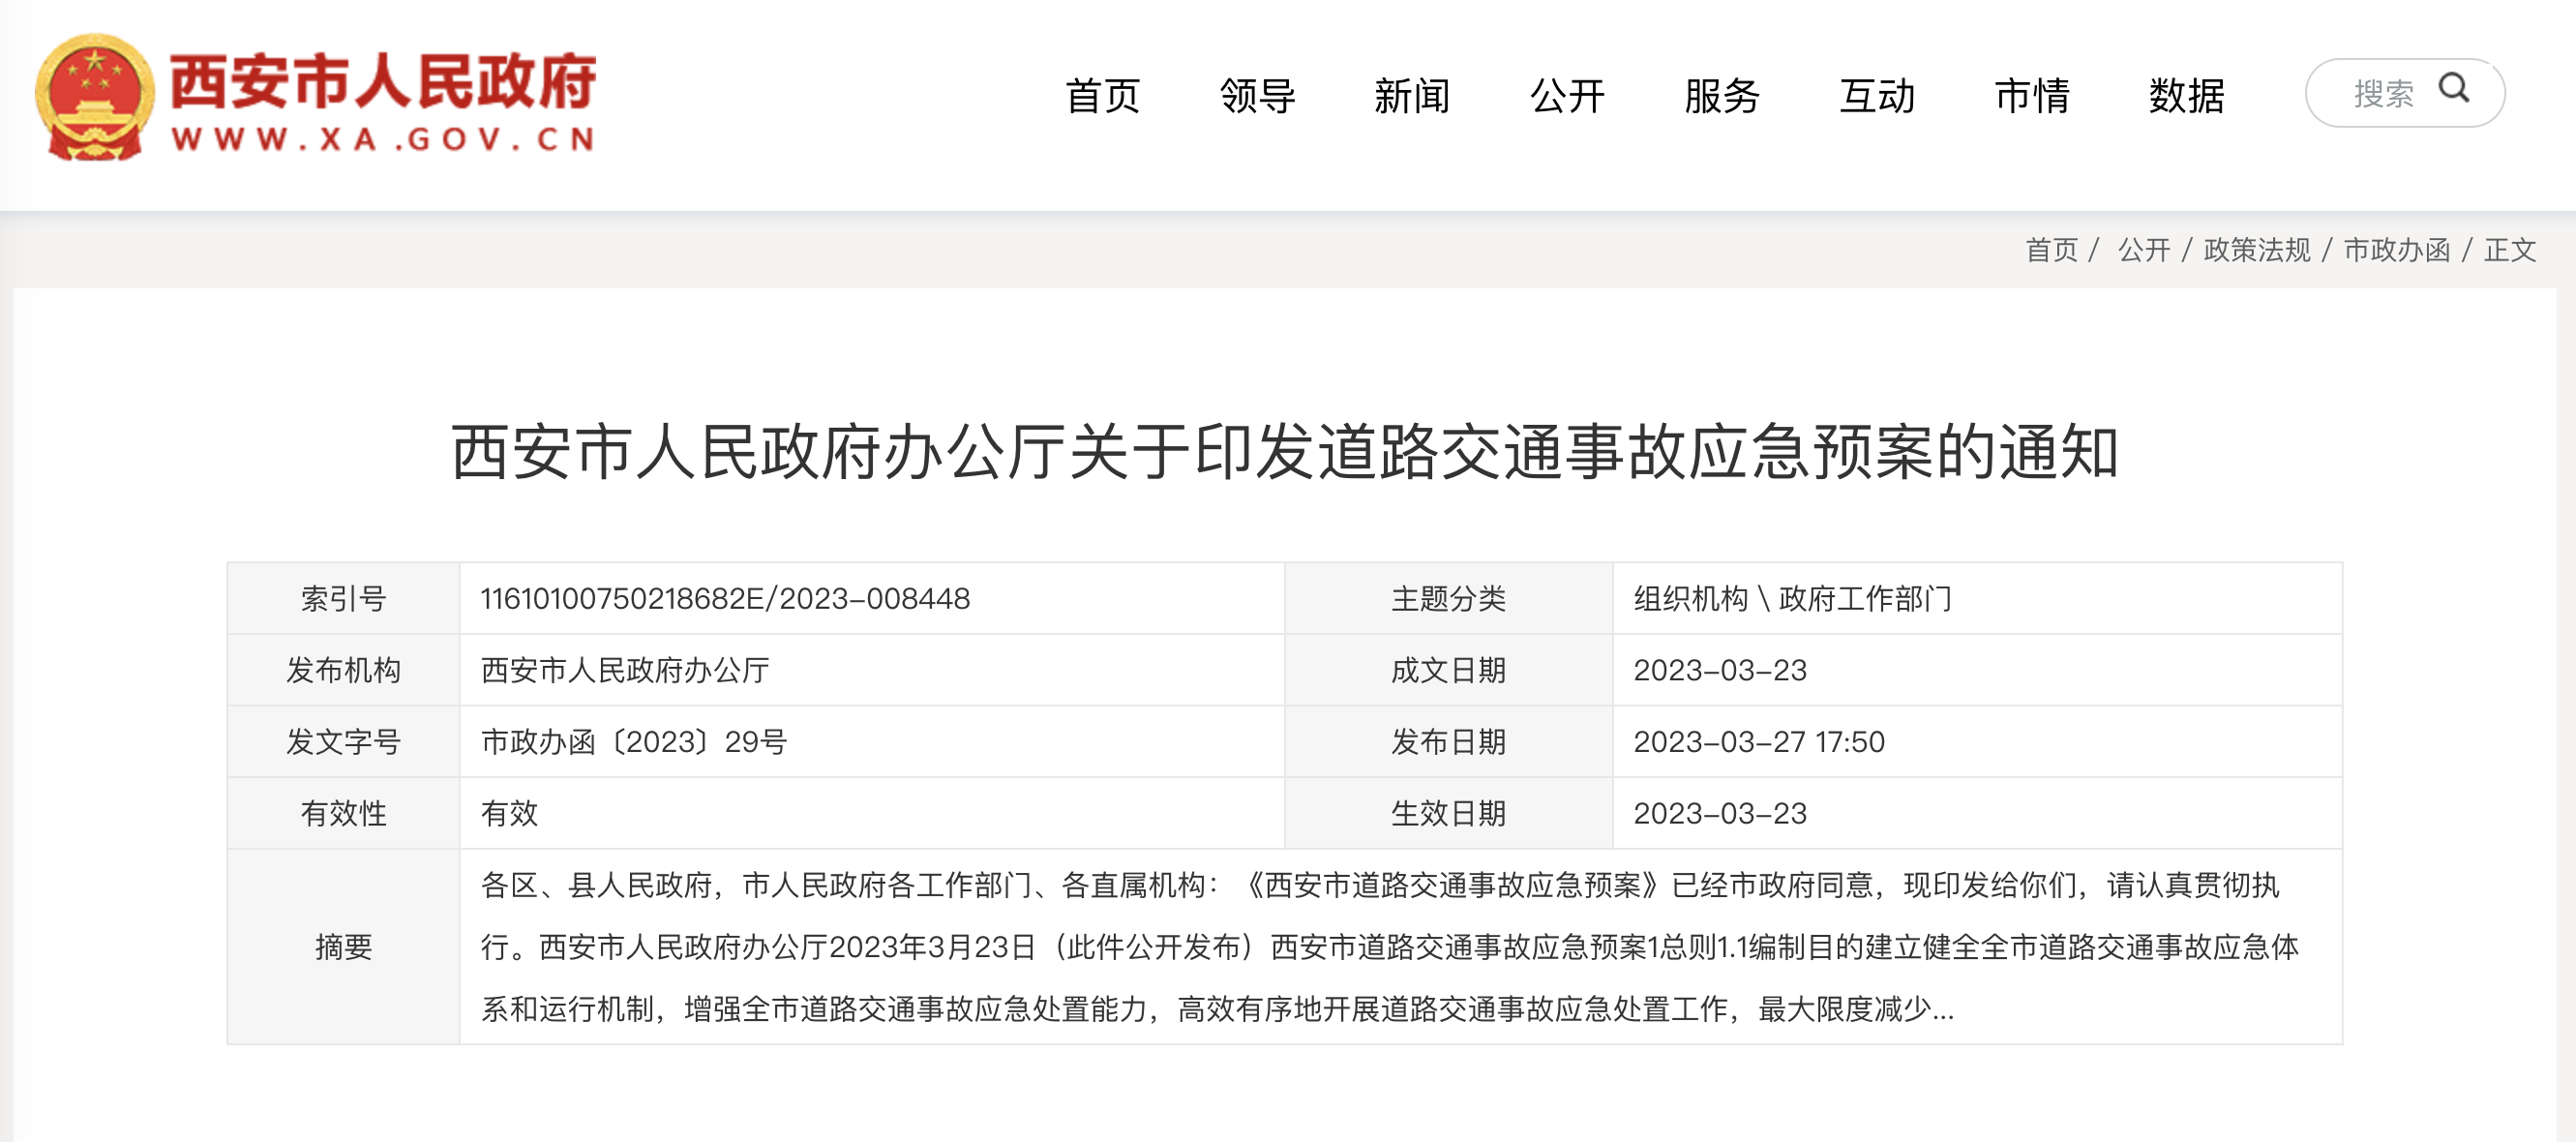Click the index number 11610100750218682E/2023-008448
The width and height of the screenshot is (2576, 1142).
pyautogui.click(x=725, y=599)
